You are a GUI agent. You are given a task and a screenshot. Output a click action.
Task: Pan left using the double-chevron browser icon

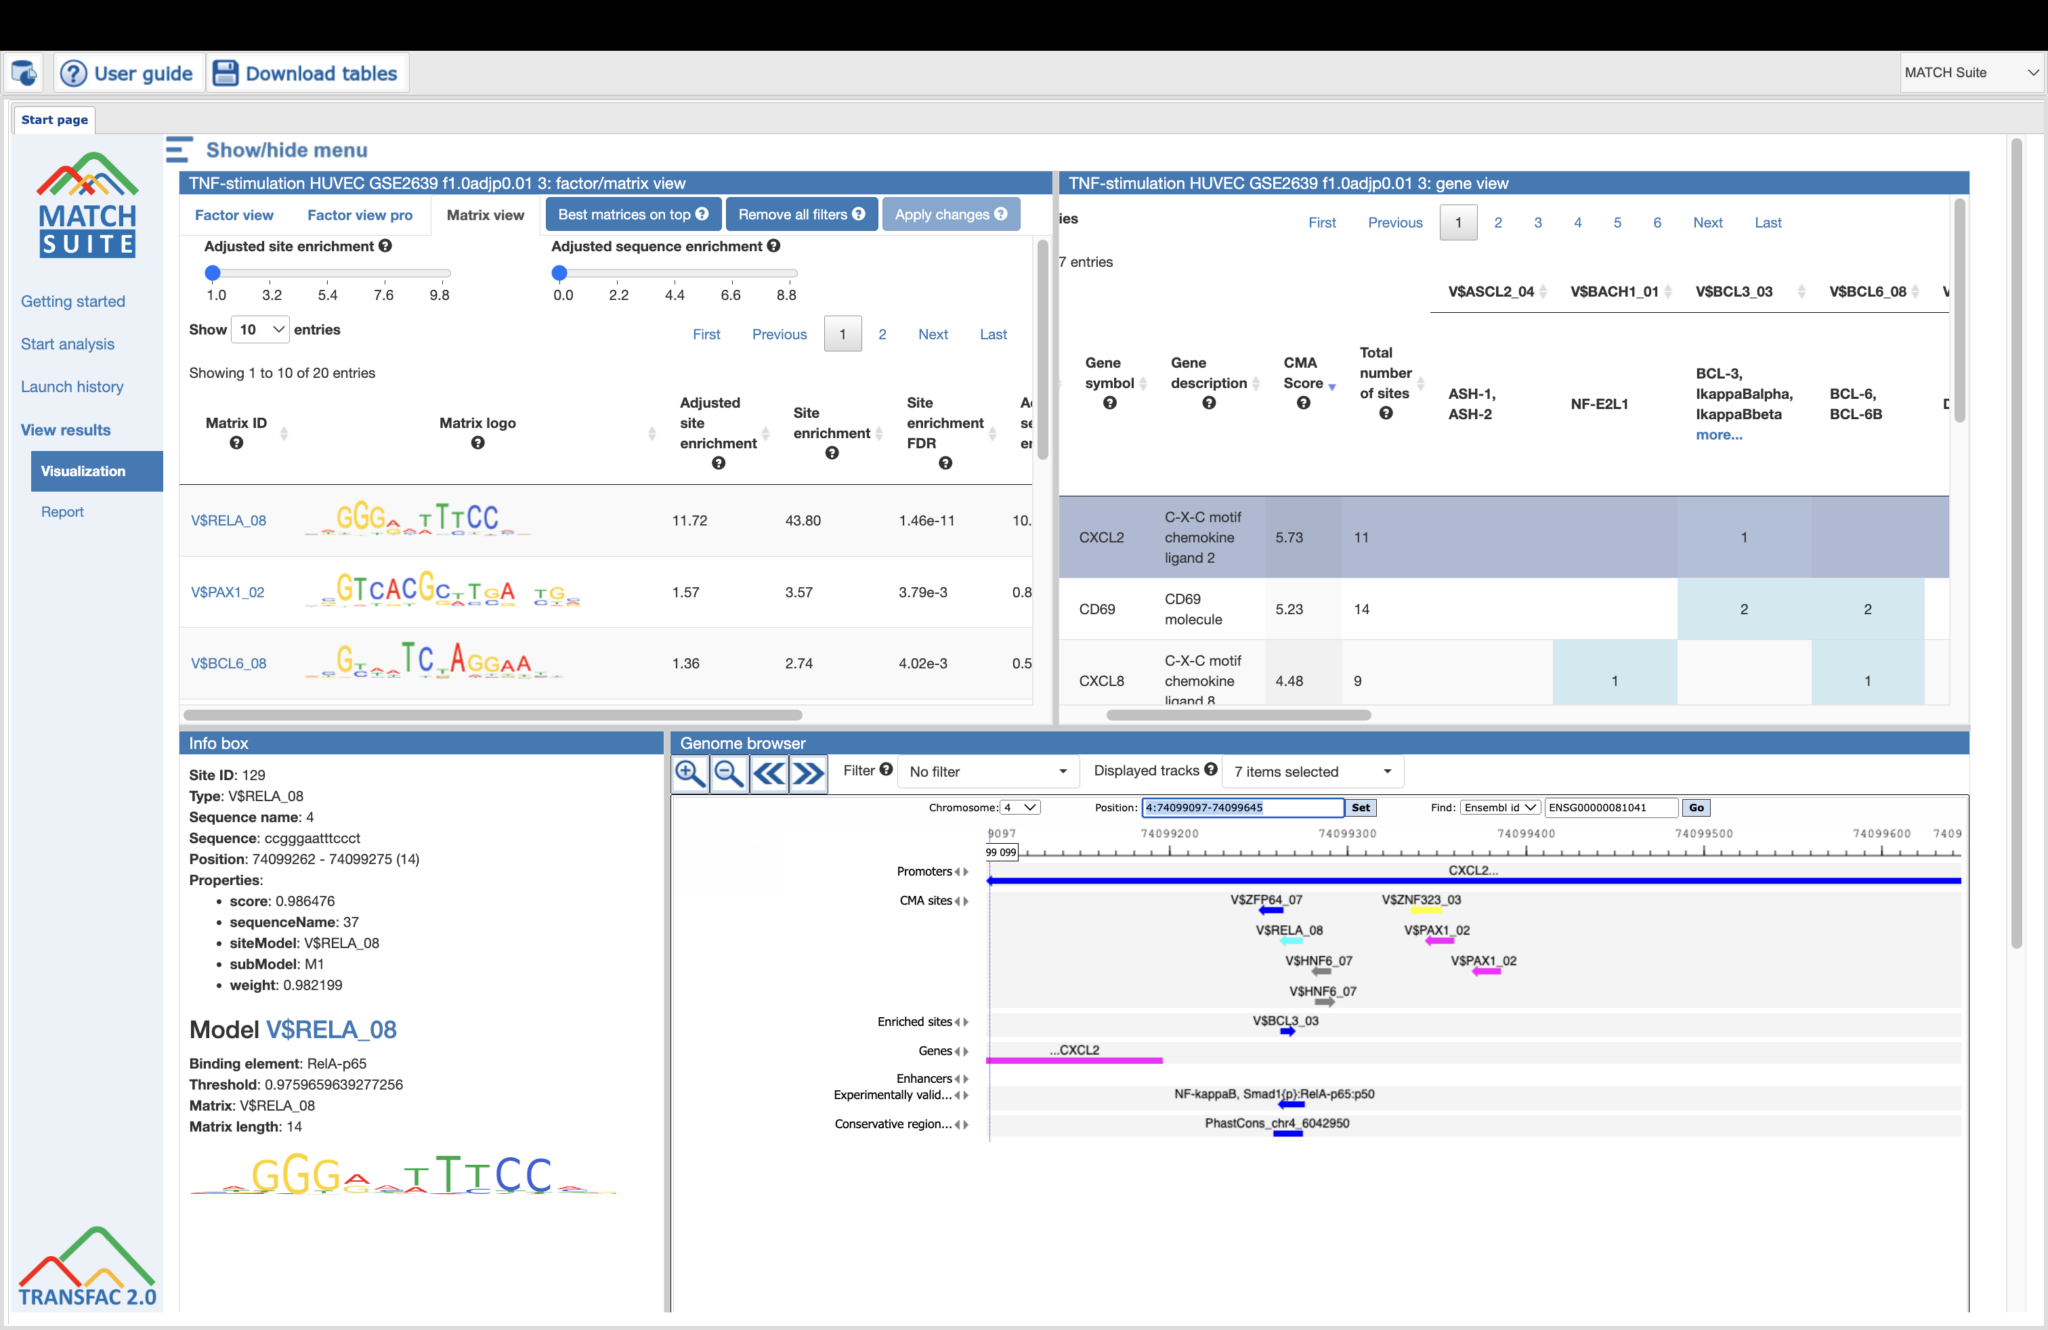[x=769, y=772]
